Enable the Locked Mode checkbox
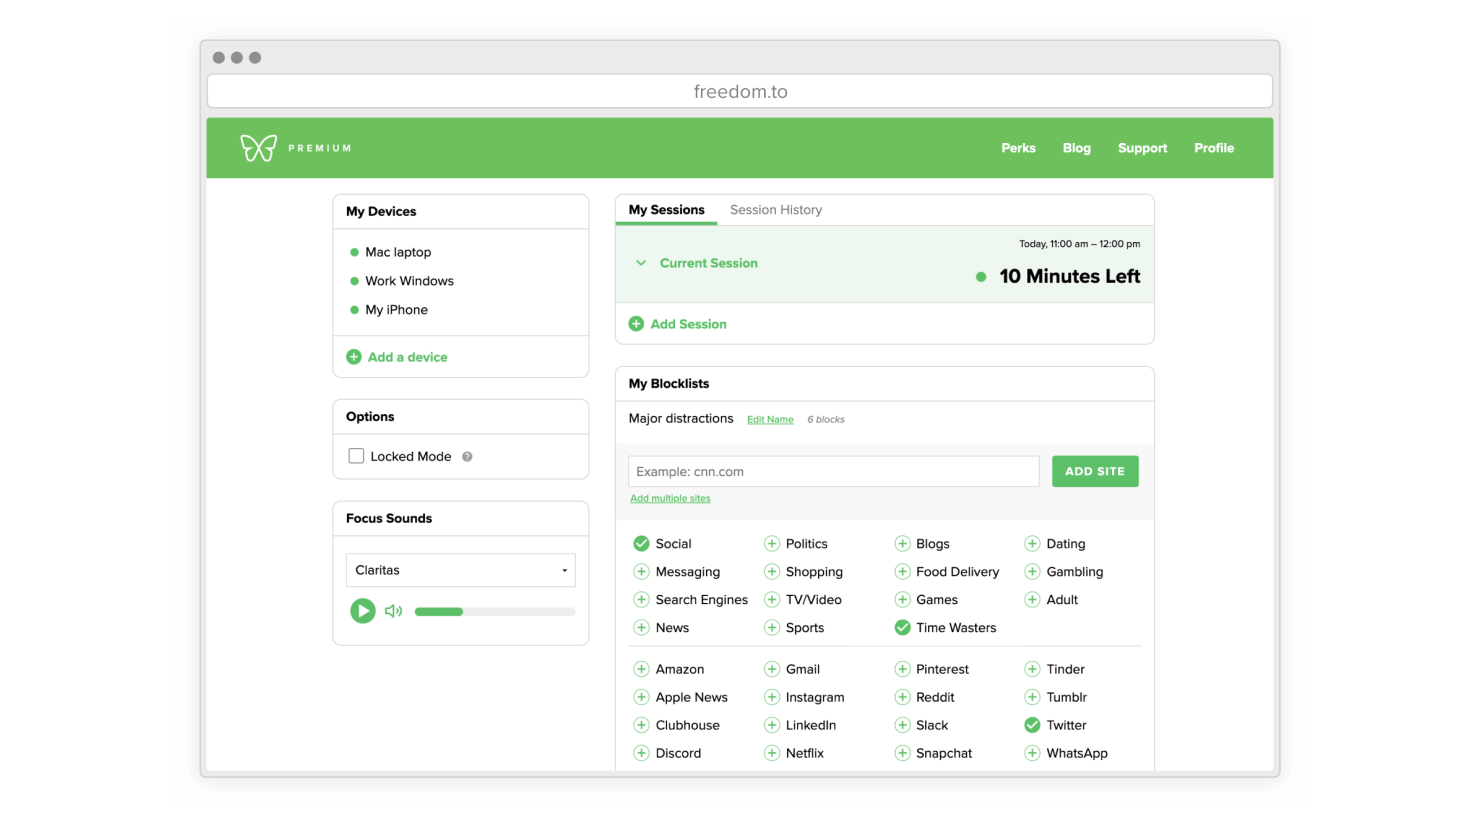Viewport: 1480px width, 824px height. point(356,456)
